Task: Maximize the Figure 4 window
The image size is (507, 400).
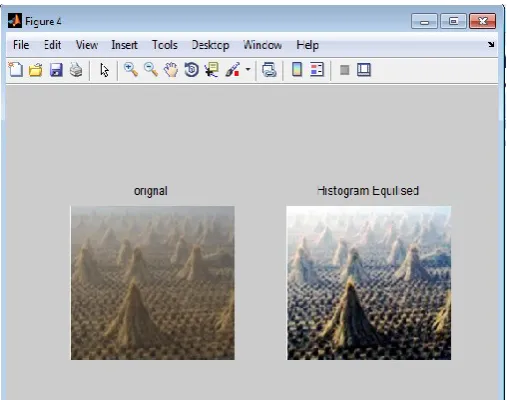Action: tap(453, 21)
